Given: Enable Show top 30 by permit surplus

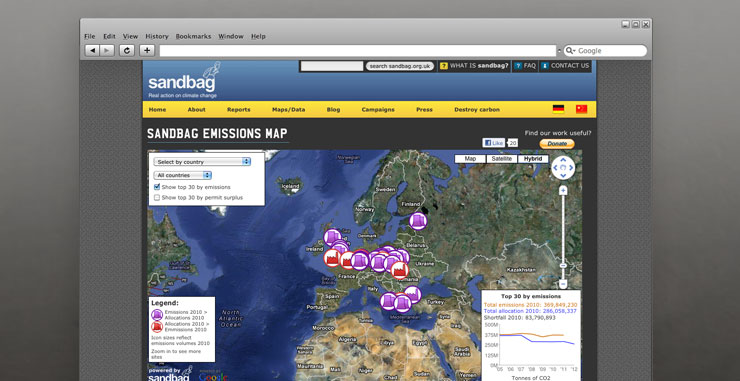Looking at the screenshot, I should 157,198.
